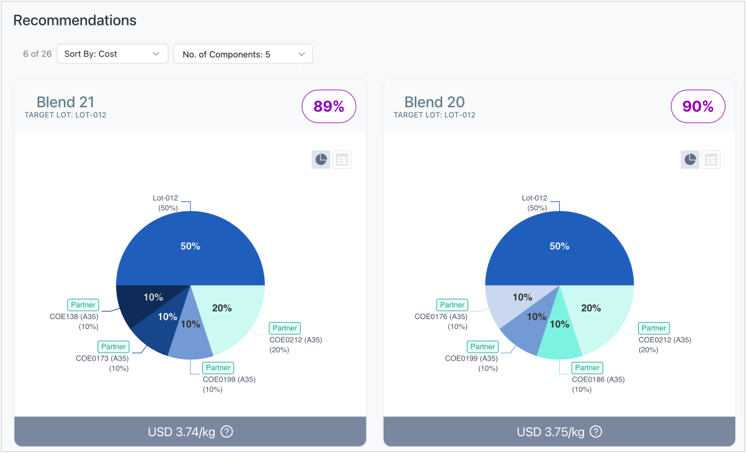Image resolution: width=746 pixels, height=453 pixels.
Task: Click help icon beside USD 3.75/kg
Action: coord(596,432)
